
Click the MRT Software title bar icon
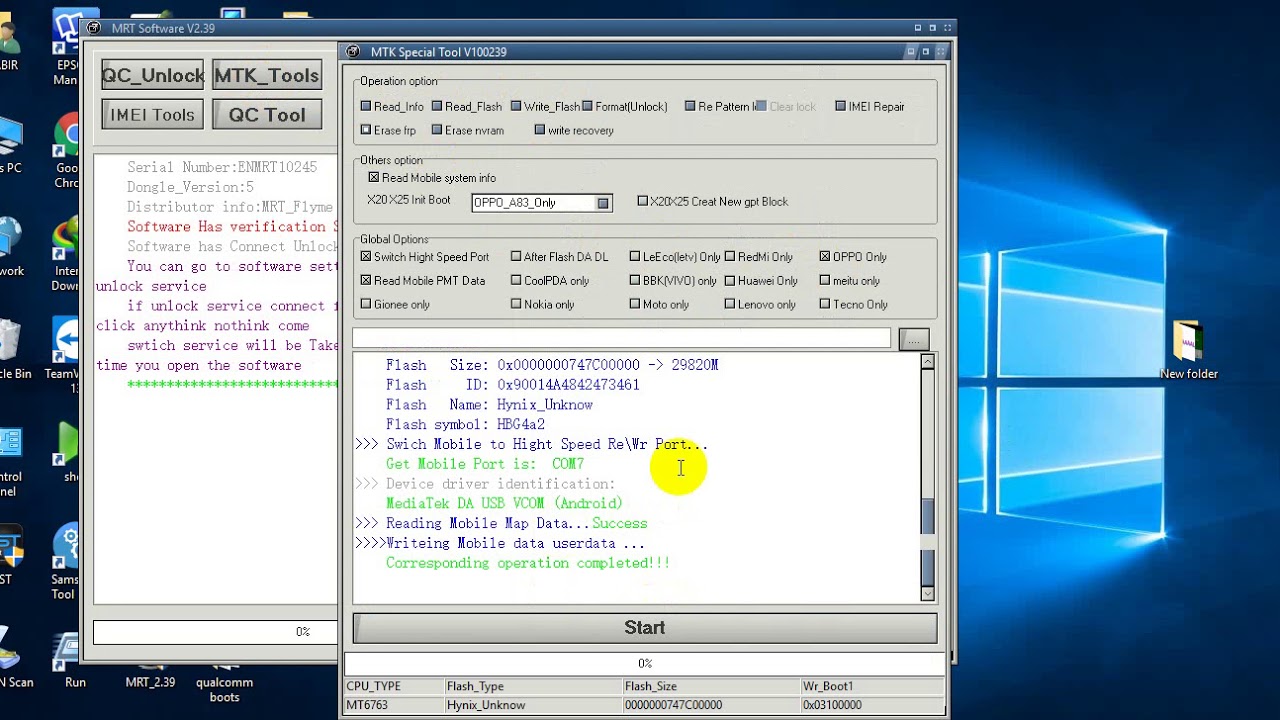coord(94,28)
